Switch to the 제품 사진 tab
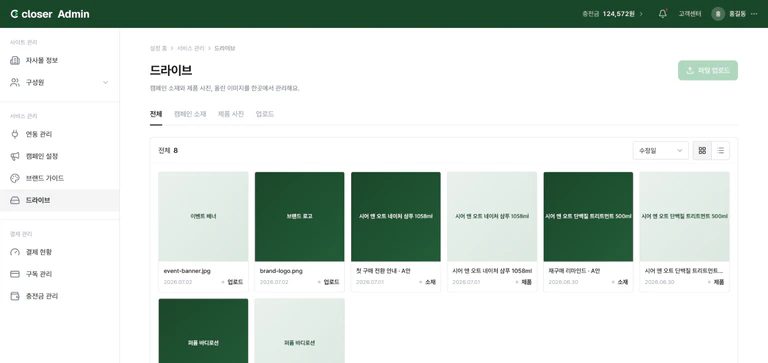This screenshot has width=768, height=363. [231, 114]
